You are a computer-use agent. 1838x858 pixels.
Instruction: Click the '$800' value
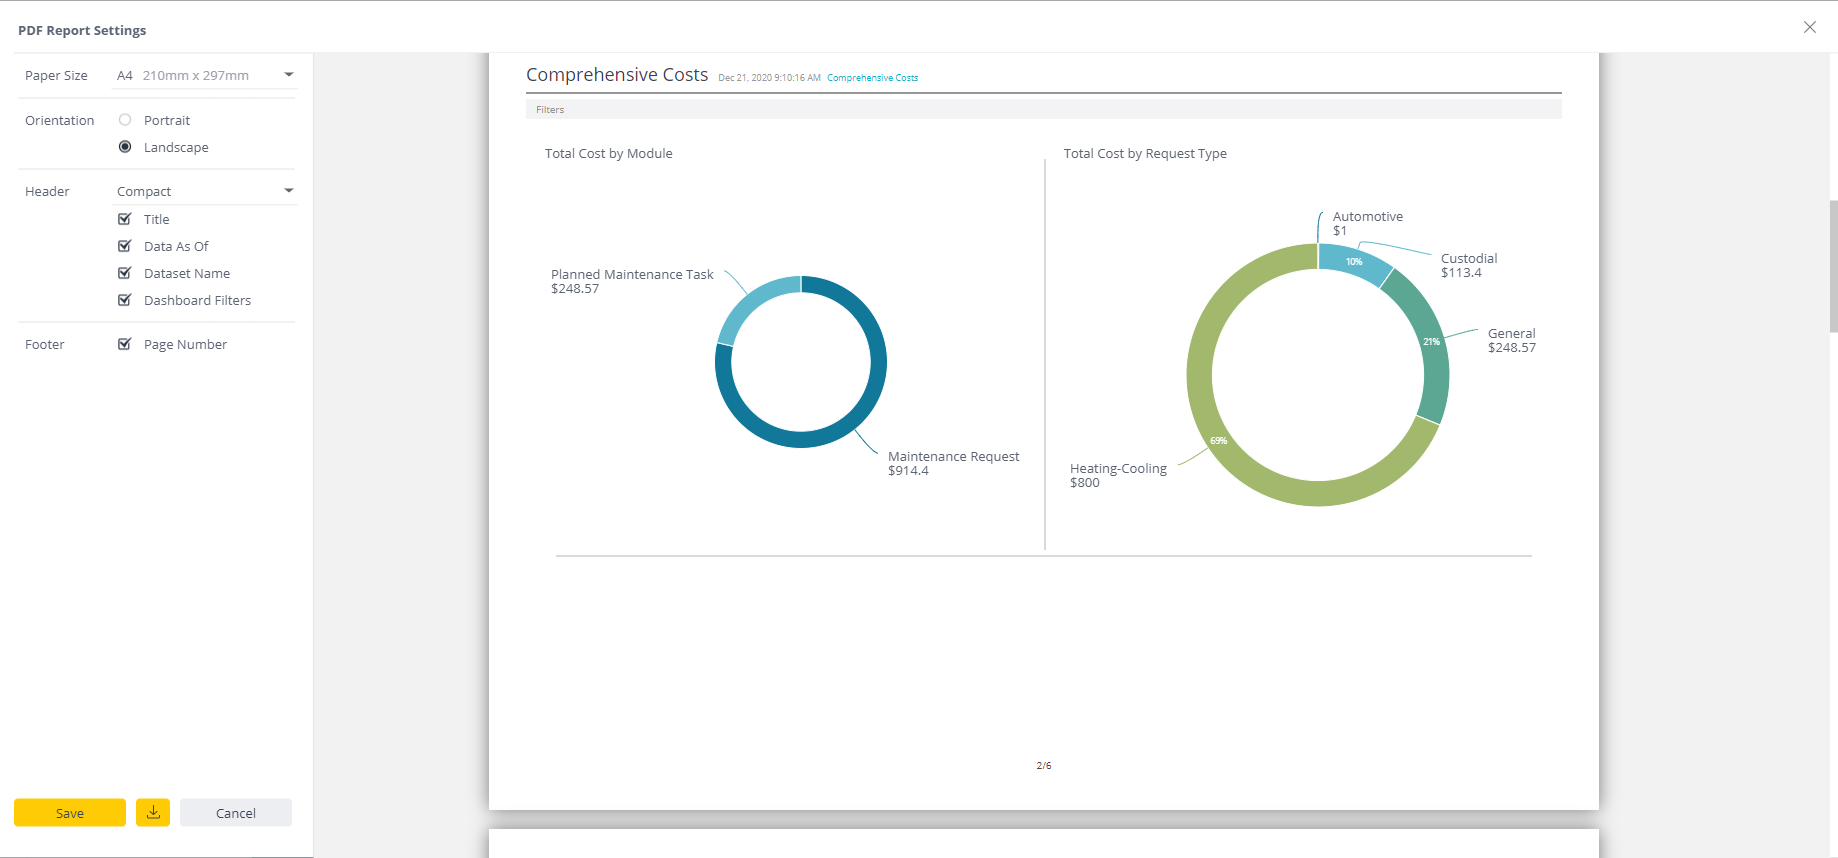[1085, 483]
